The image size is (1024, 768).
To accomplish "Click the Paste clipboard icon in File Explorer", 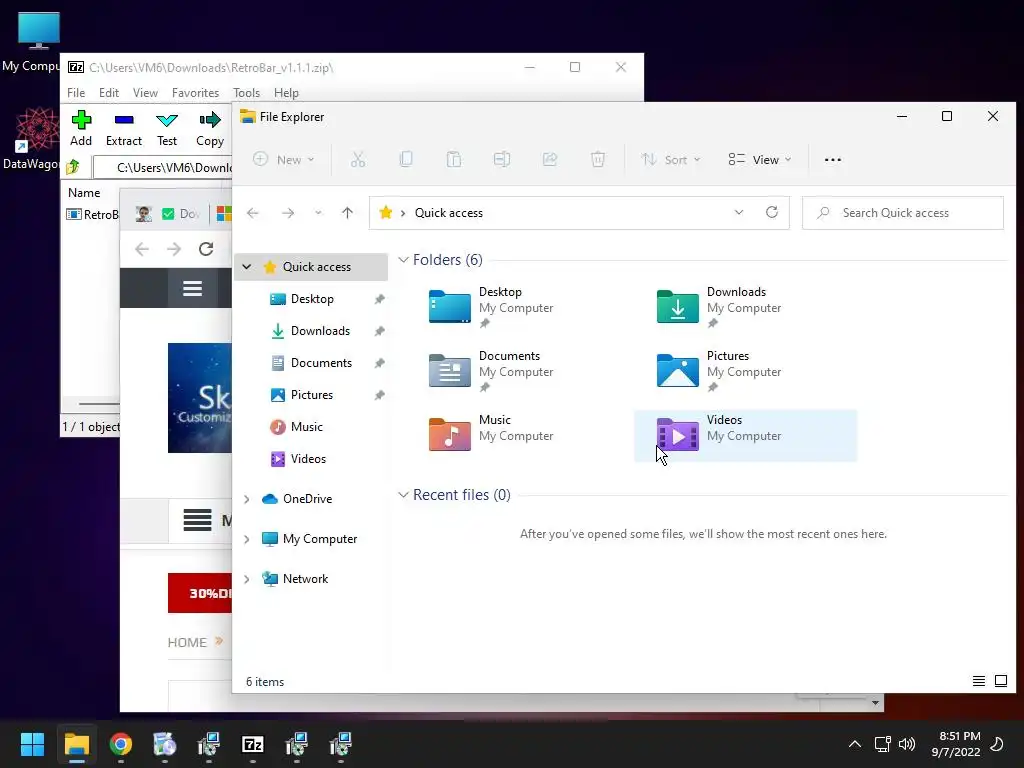I will (x=454, y=159).
